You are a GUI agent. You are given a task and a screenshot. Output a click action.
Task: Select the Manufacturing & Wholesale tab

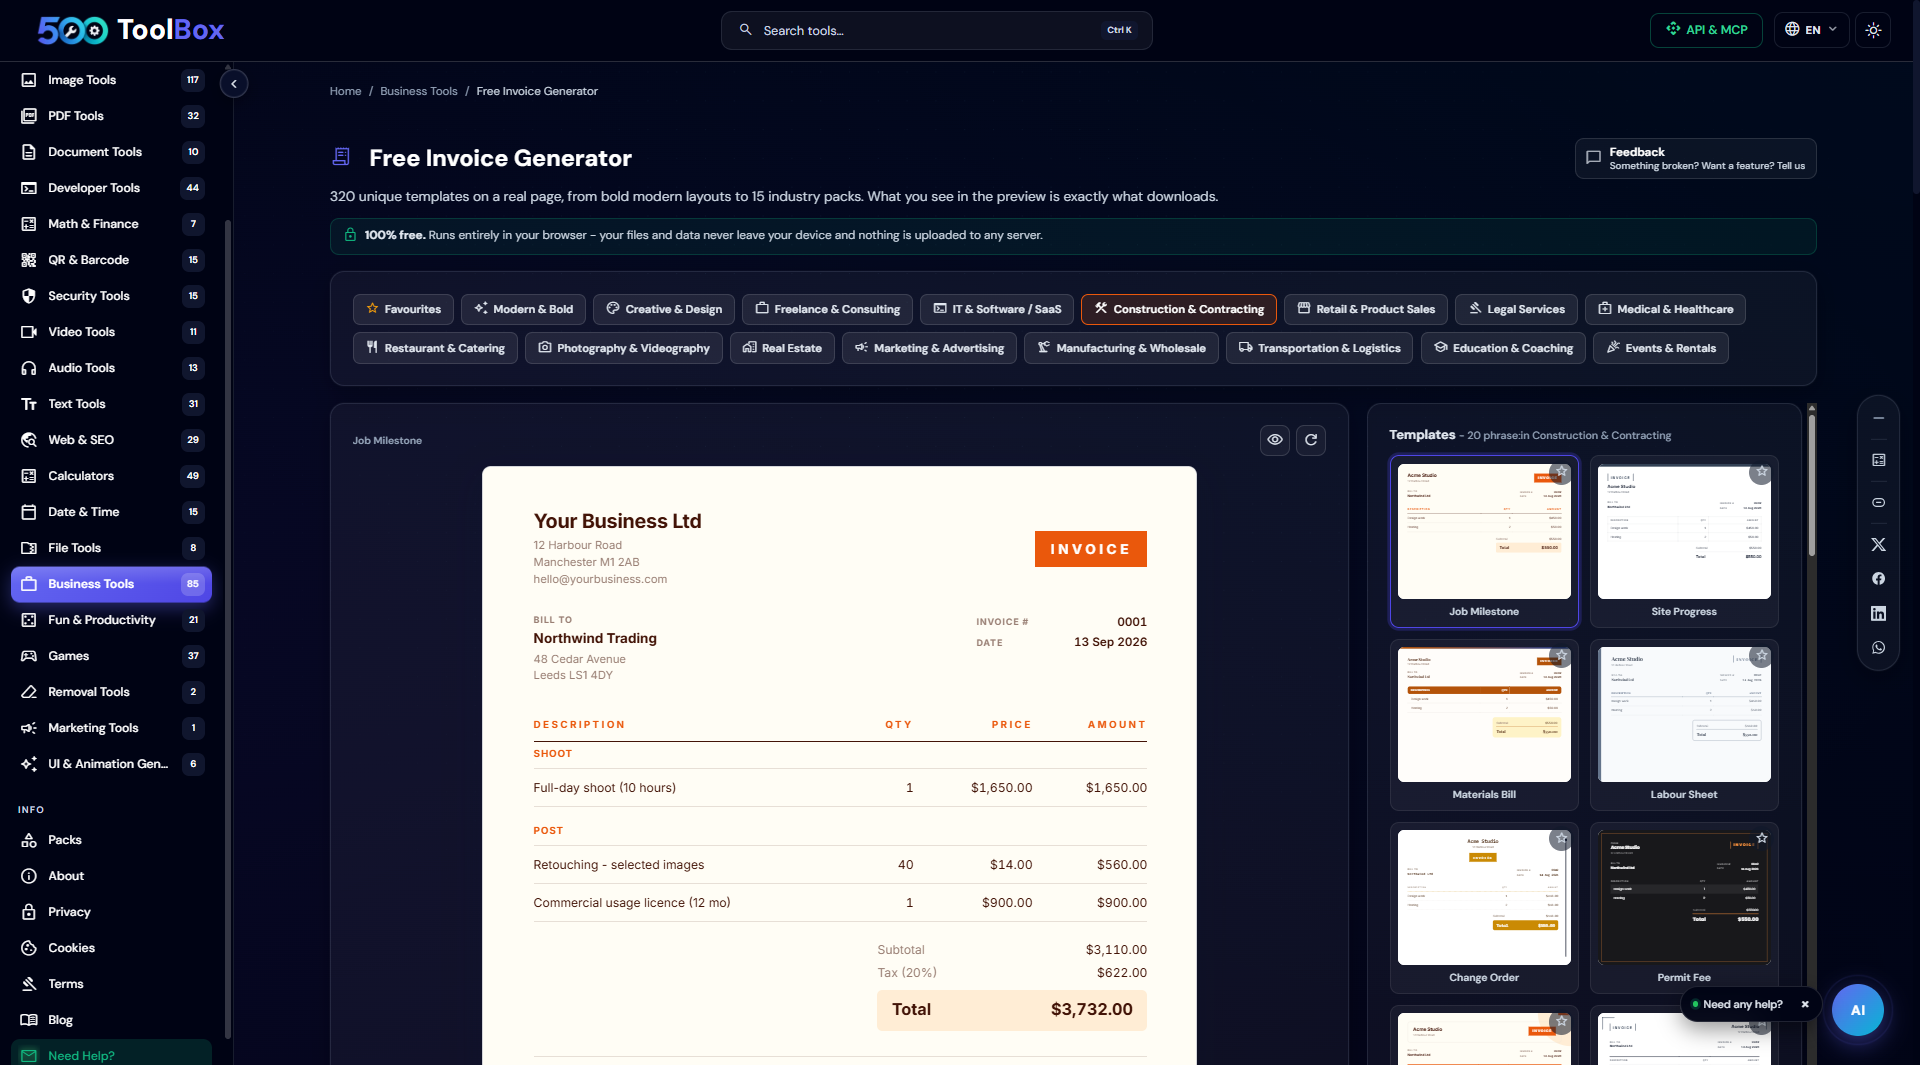(x=1121, y=348)
